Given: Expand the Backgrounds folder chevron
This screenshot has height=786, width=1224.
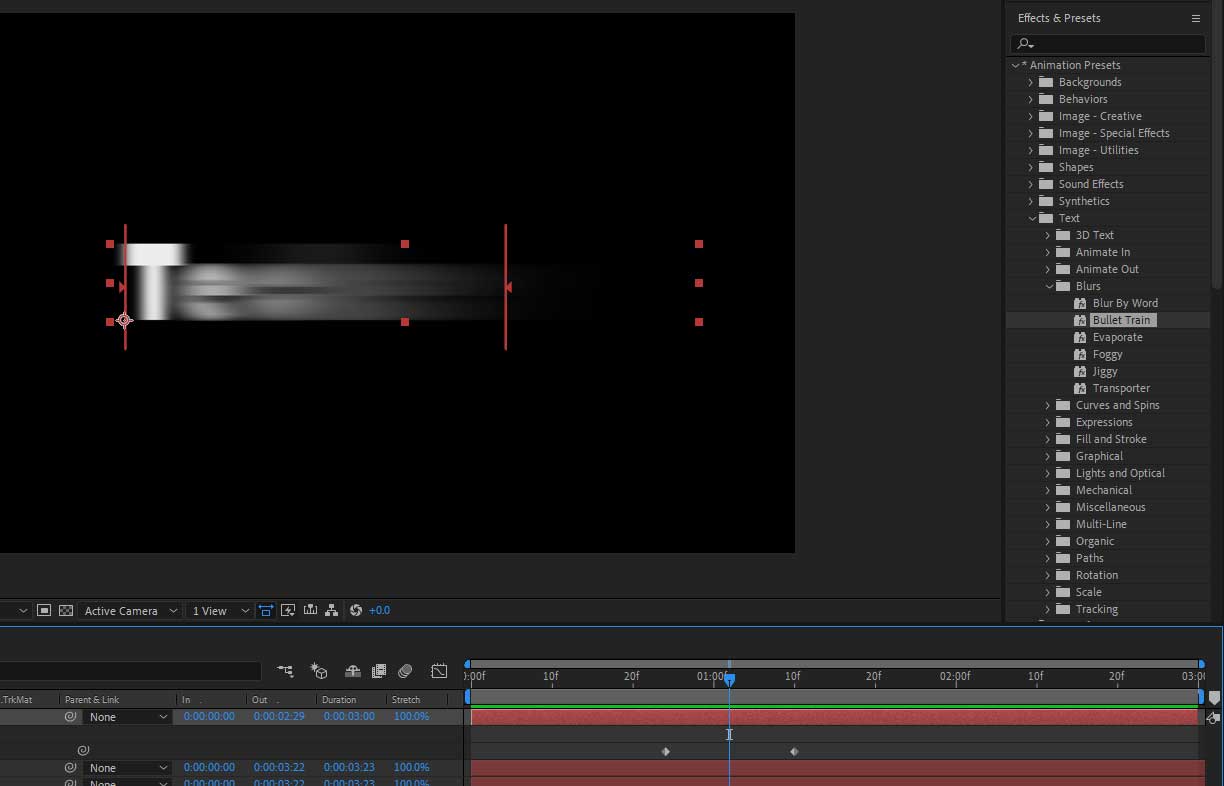Looking at the screenshot, I should coord(1031,82).
